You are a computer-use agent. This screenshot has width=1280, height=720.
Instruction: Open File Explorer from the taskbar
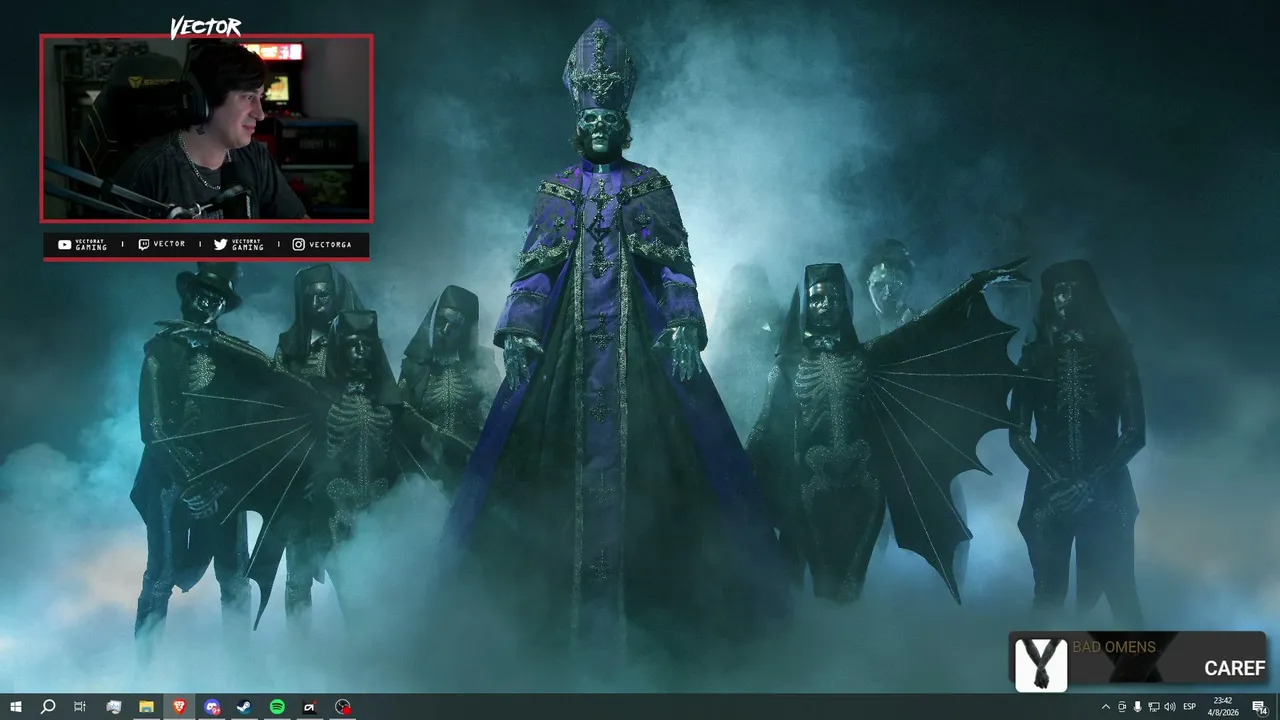click(146, 707)
